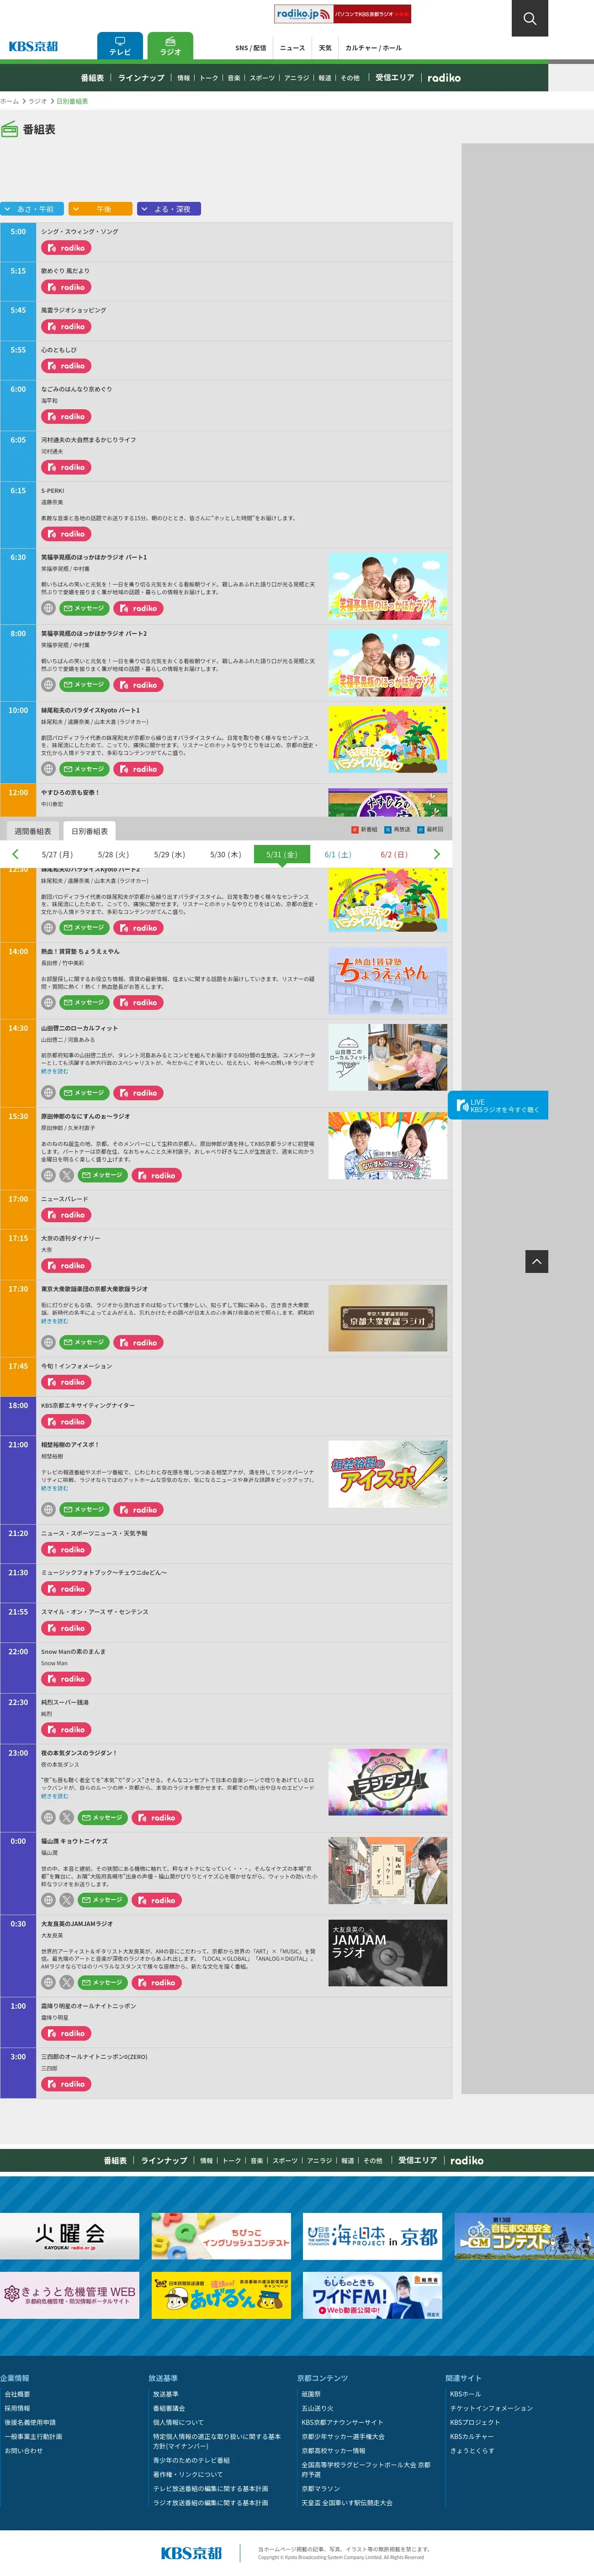Viewport: 594px width, 2576px height.
Task: Open website globe icon for 0:00 福山潤 program
Action: (x=48, y=1900)
